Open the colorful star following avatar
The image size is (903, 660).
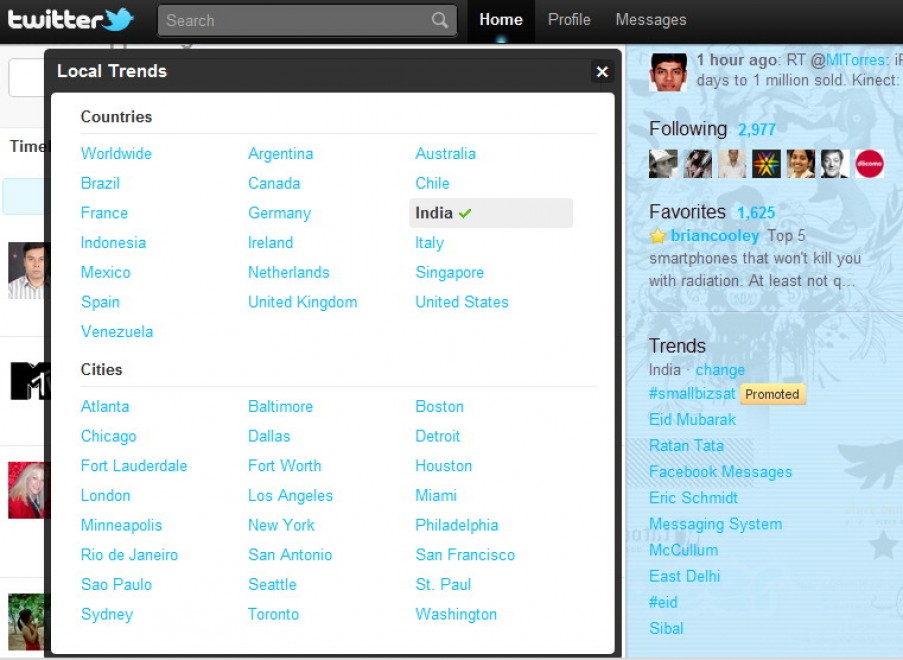[766, 164]
